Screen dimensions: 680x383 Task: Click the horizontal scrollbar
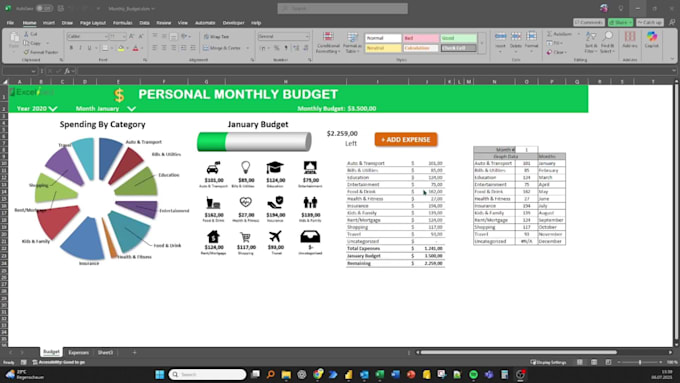pos(519,352)
